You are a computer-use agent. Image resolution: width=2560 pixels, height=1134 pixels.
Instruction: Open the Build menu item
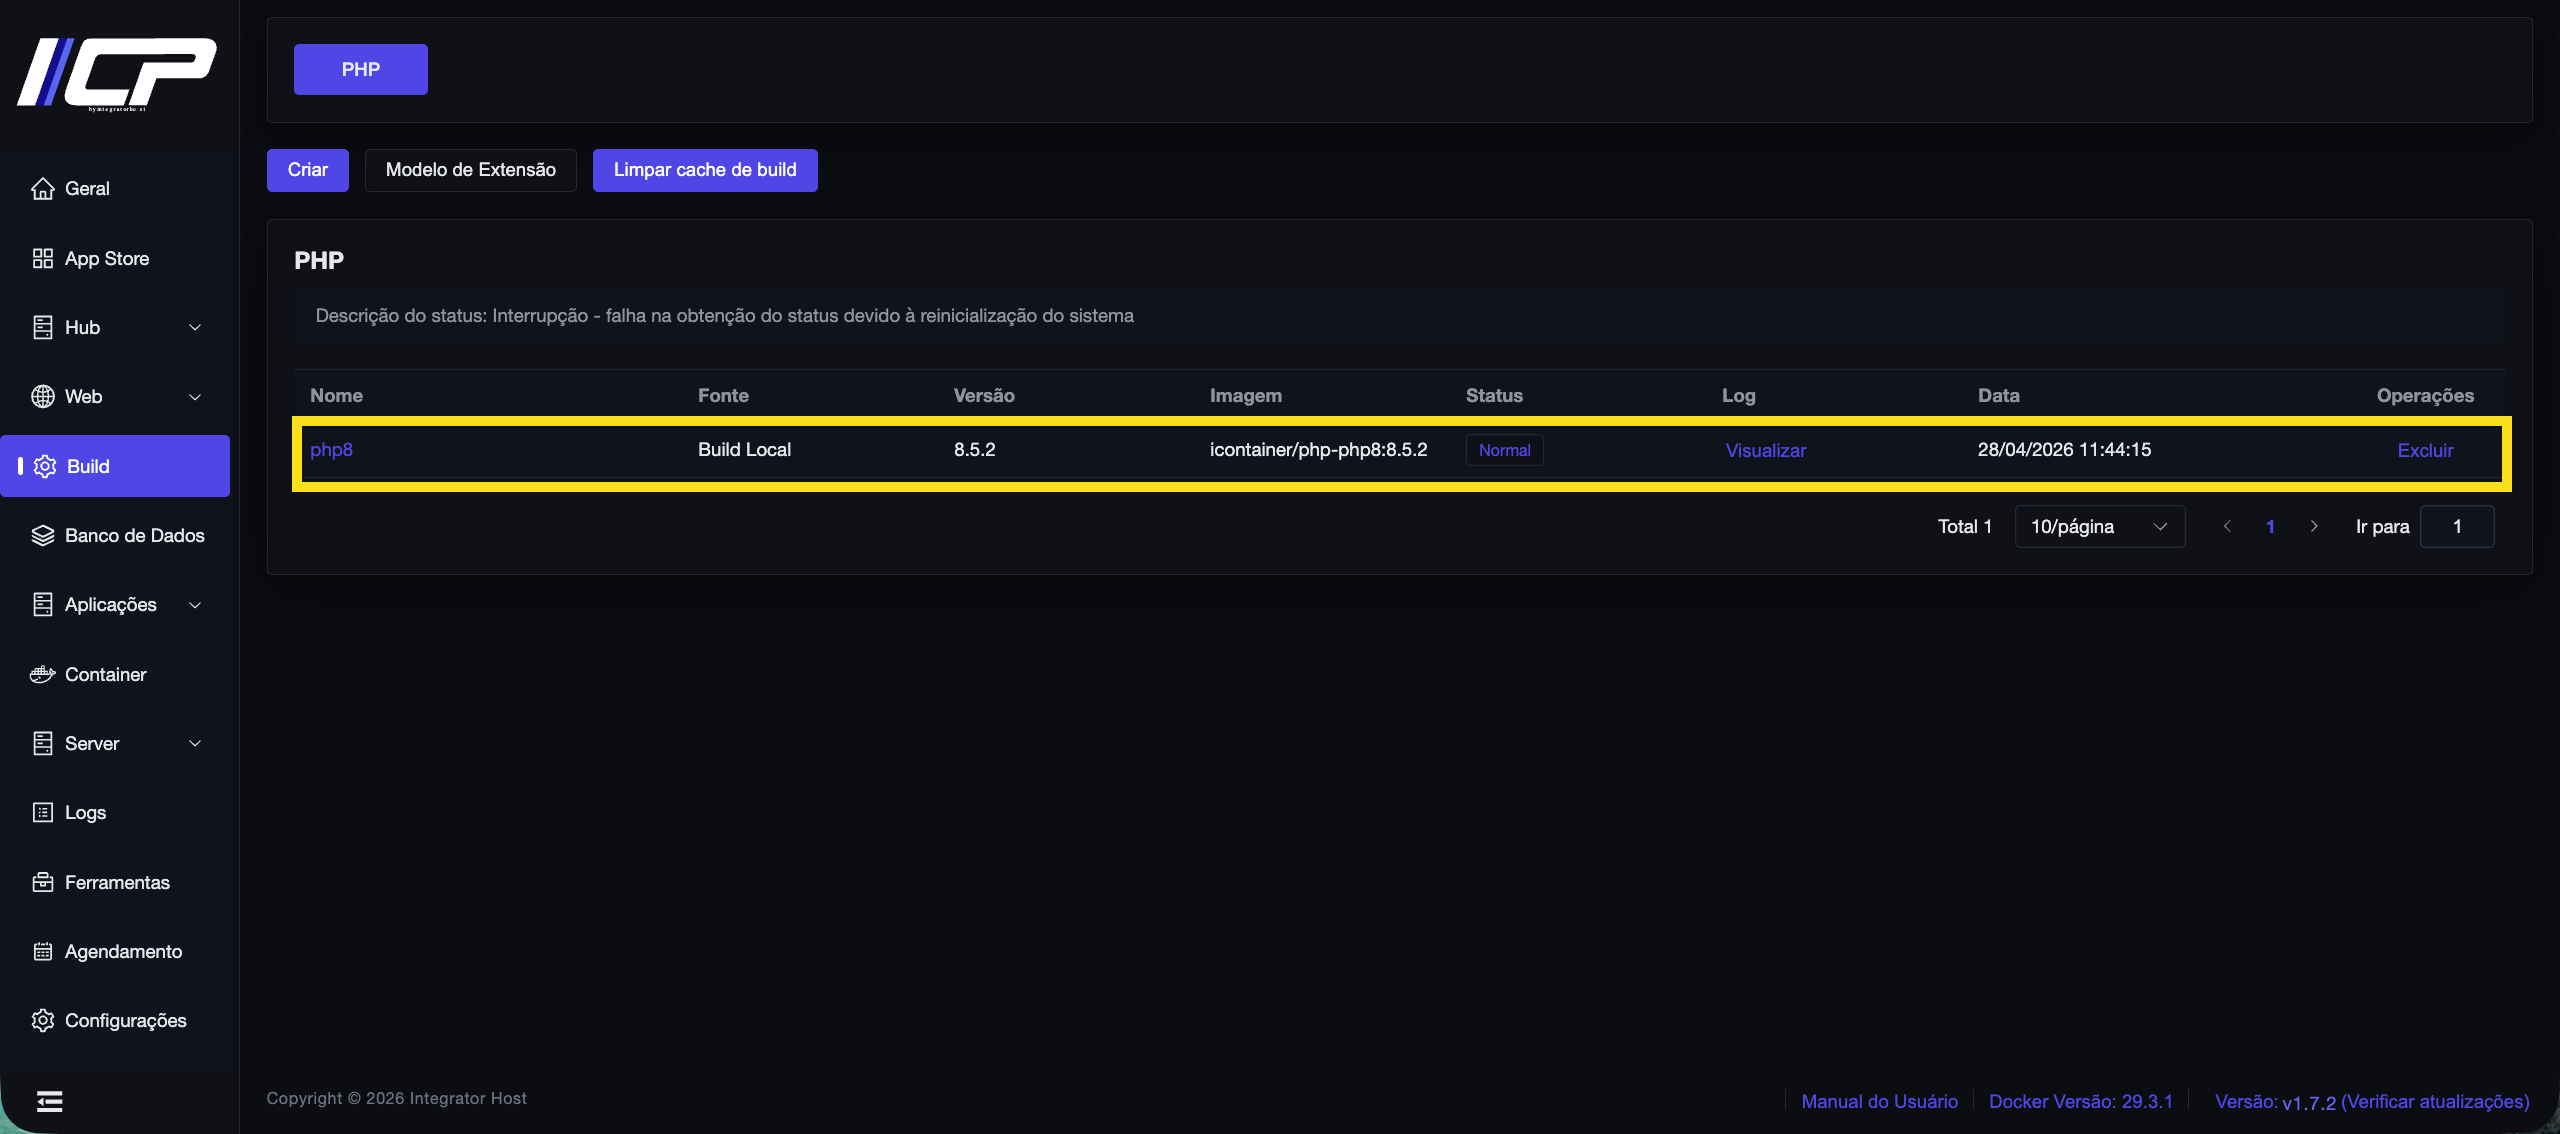coord(115,466)
